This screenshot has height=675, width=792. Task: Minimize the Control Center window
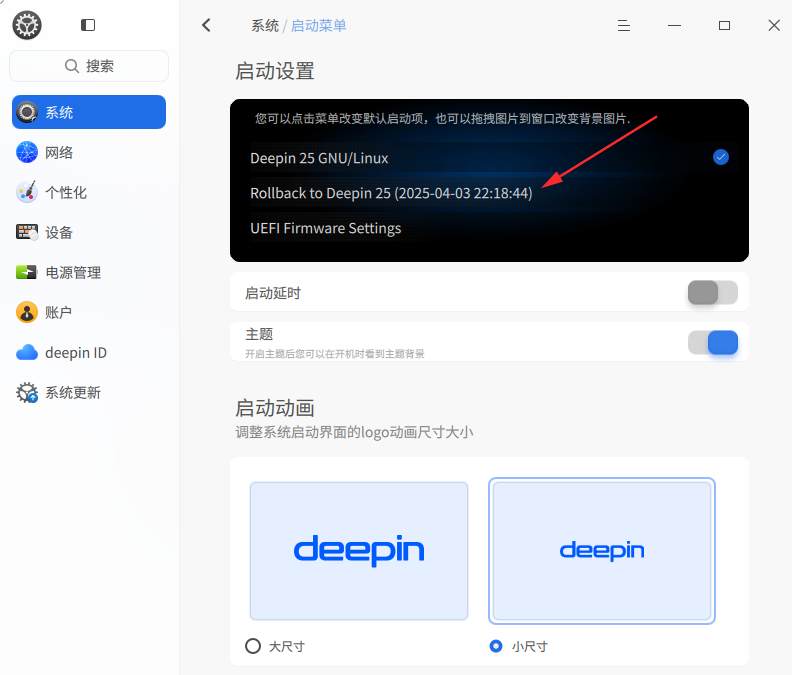(x=674, y=25)
